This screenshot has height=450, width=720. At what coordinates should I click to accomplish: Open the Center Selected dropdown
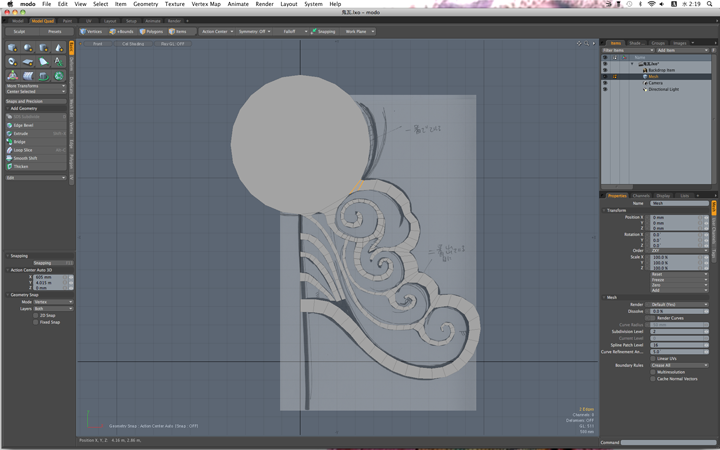(x=36, y=91)
